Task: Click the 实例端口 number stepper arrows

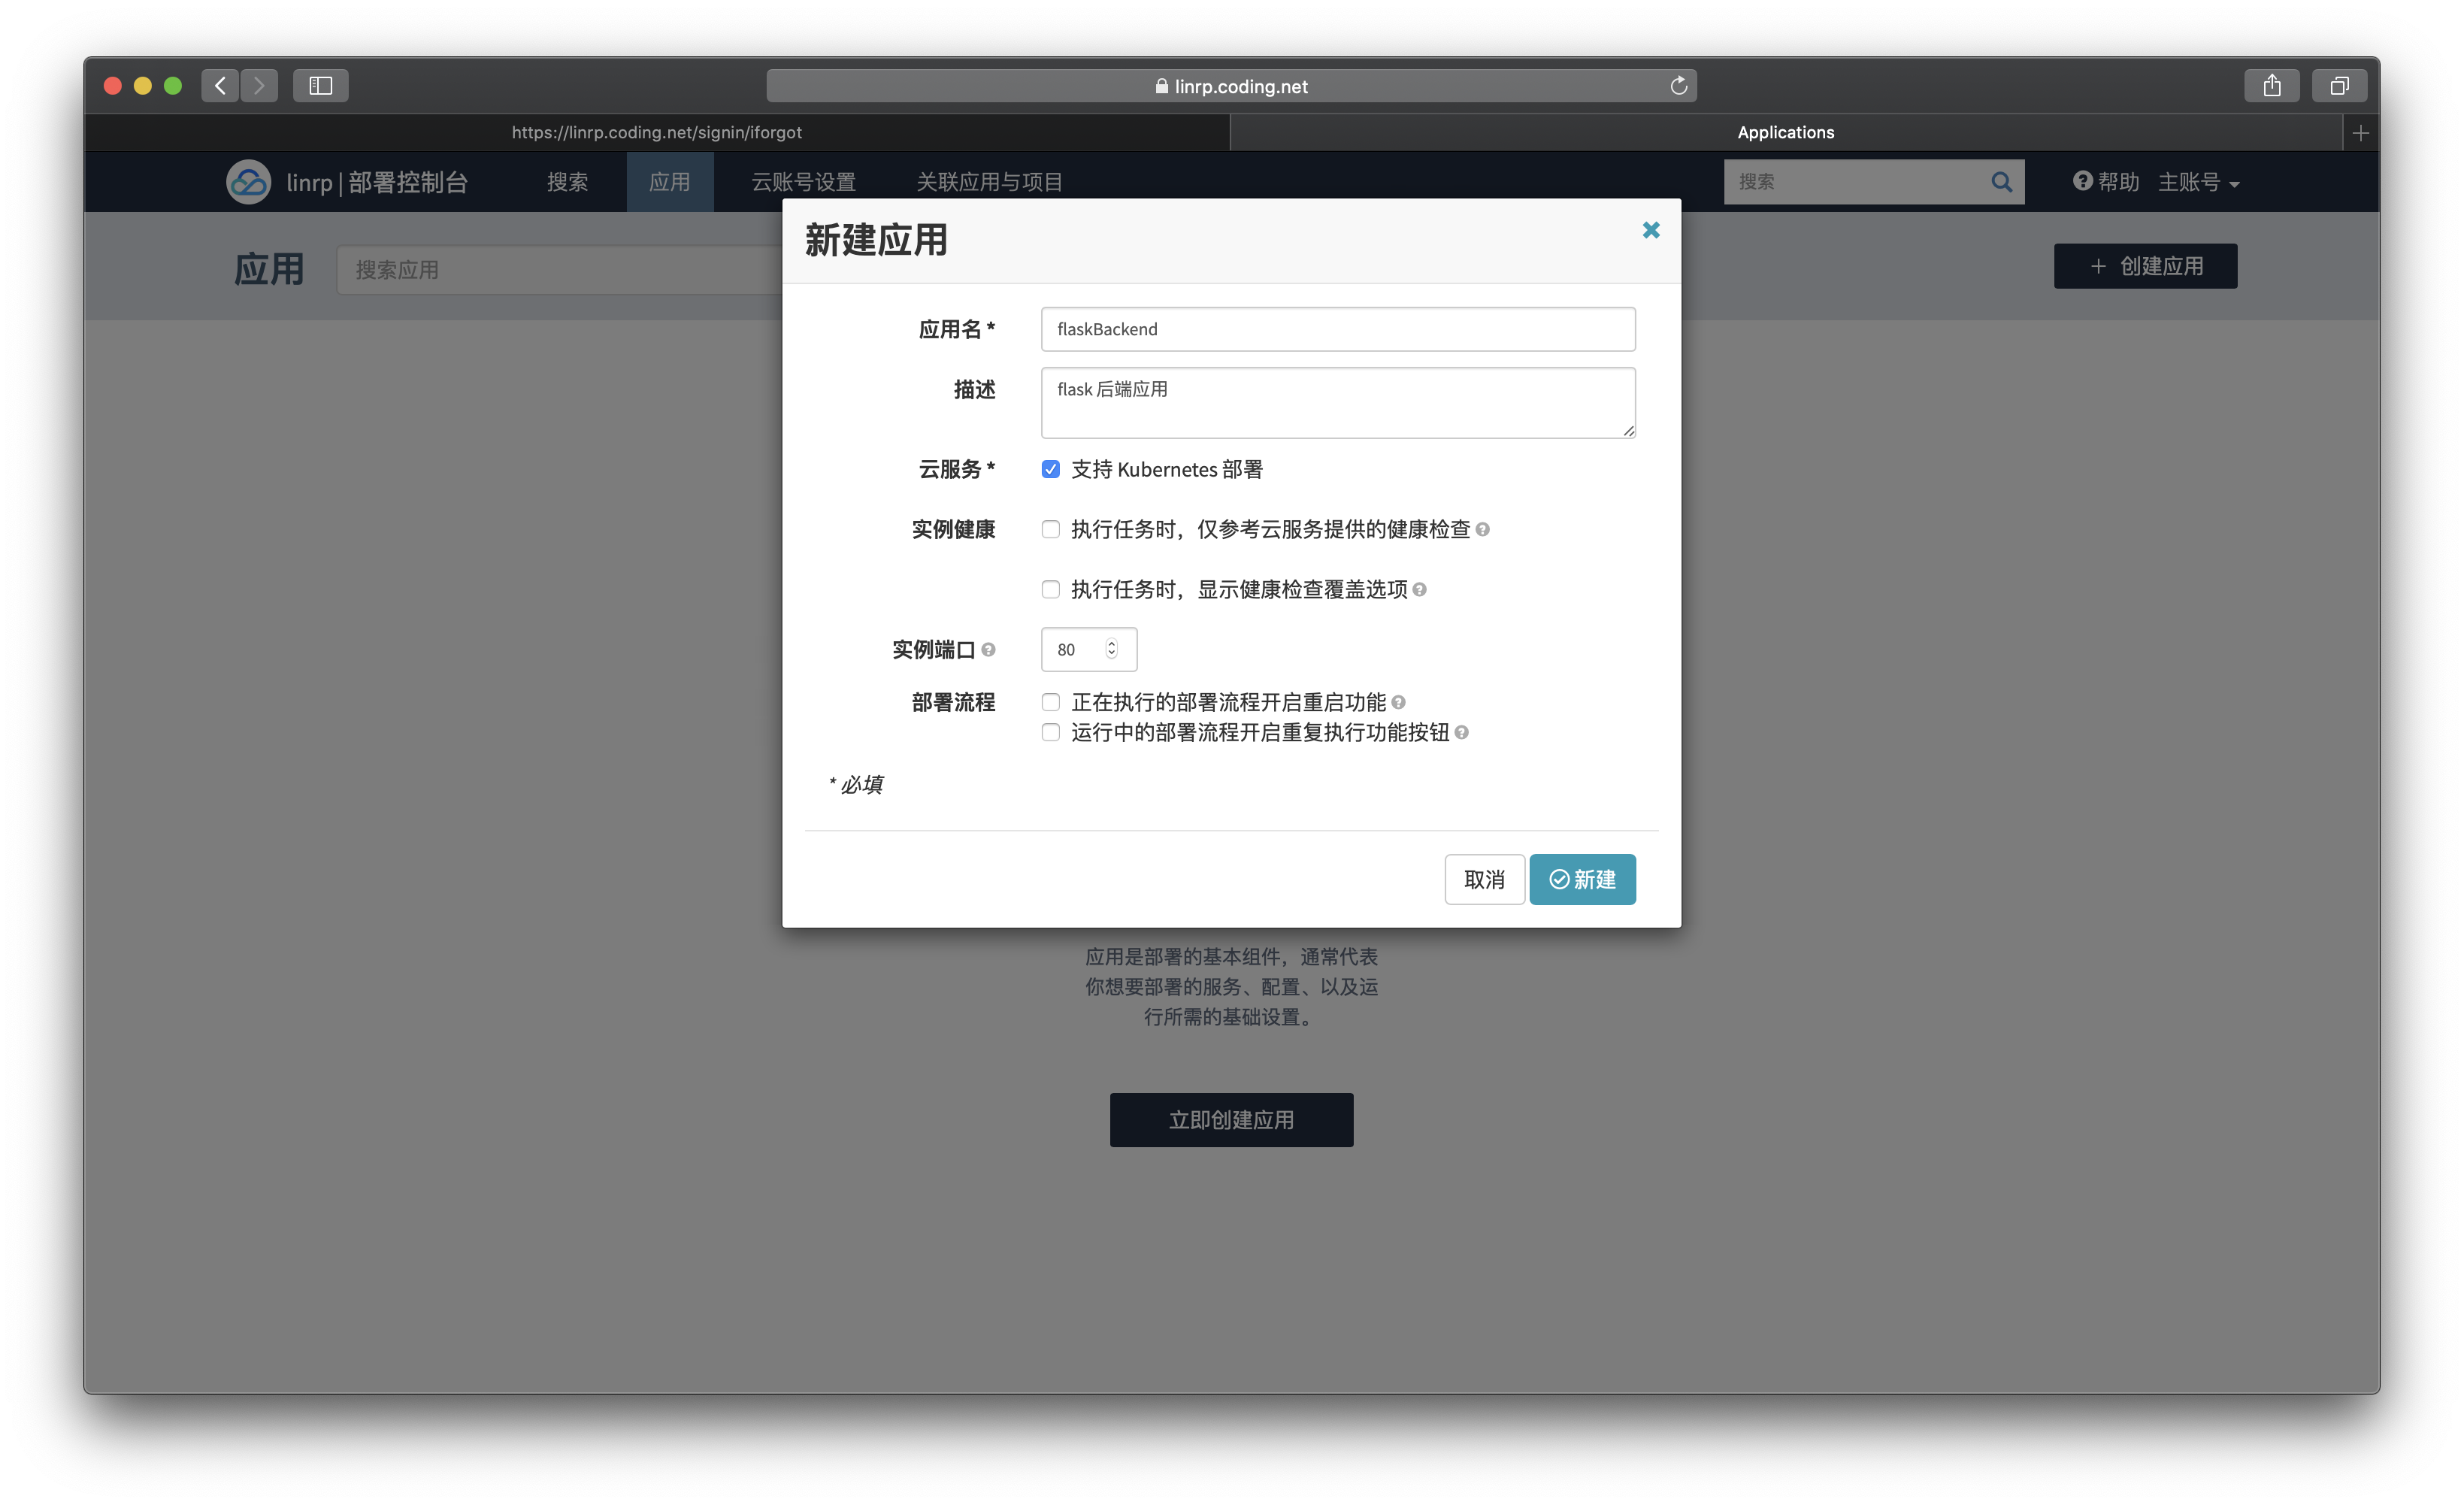Action: pyautogui.click(x=1111, y=650)
